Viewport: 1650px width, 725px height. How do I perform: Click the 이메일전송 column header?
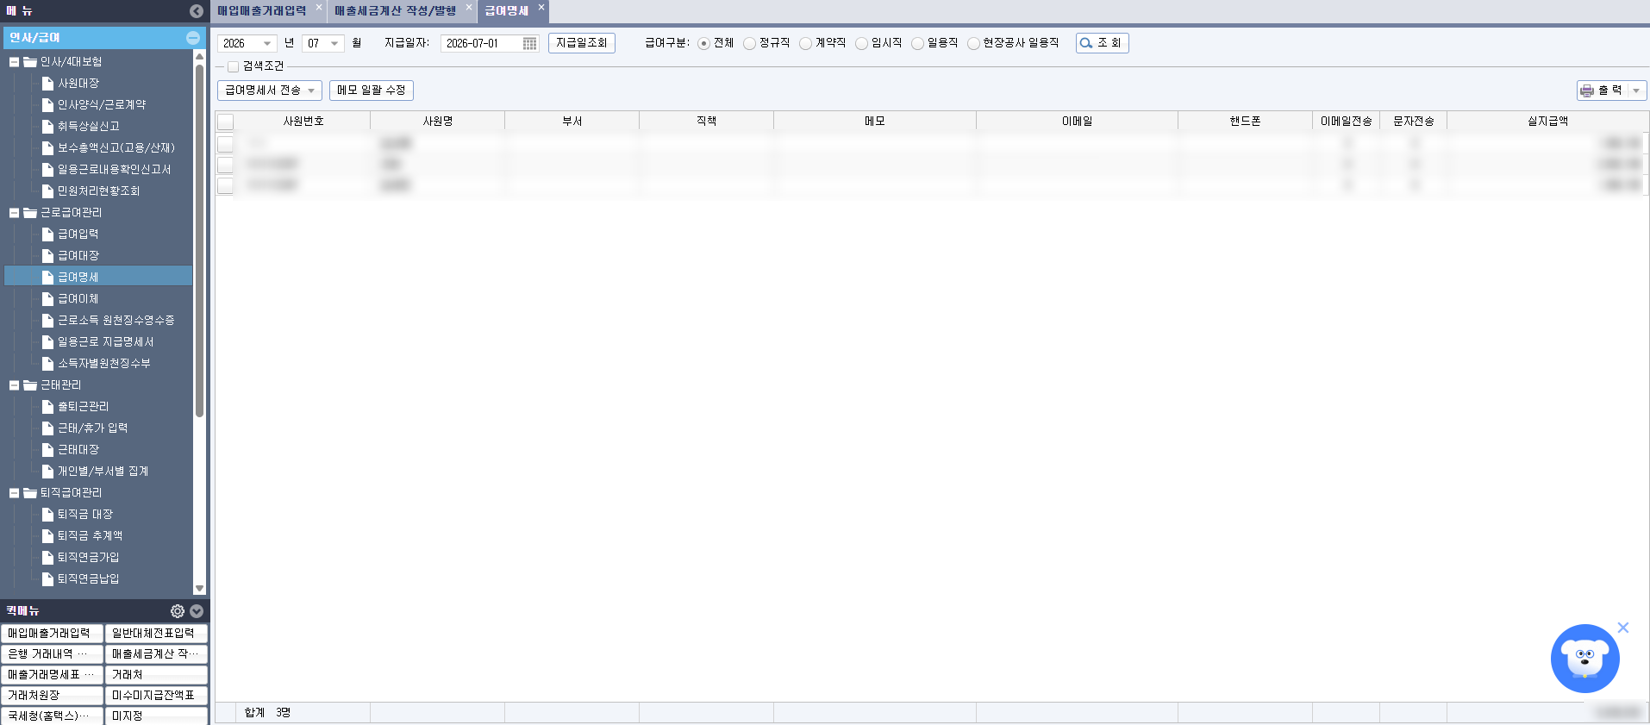[x=1346, y=121]
